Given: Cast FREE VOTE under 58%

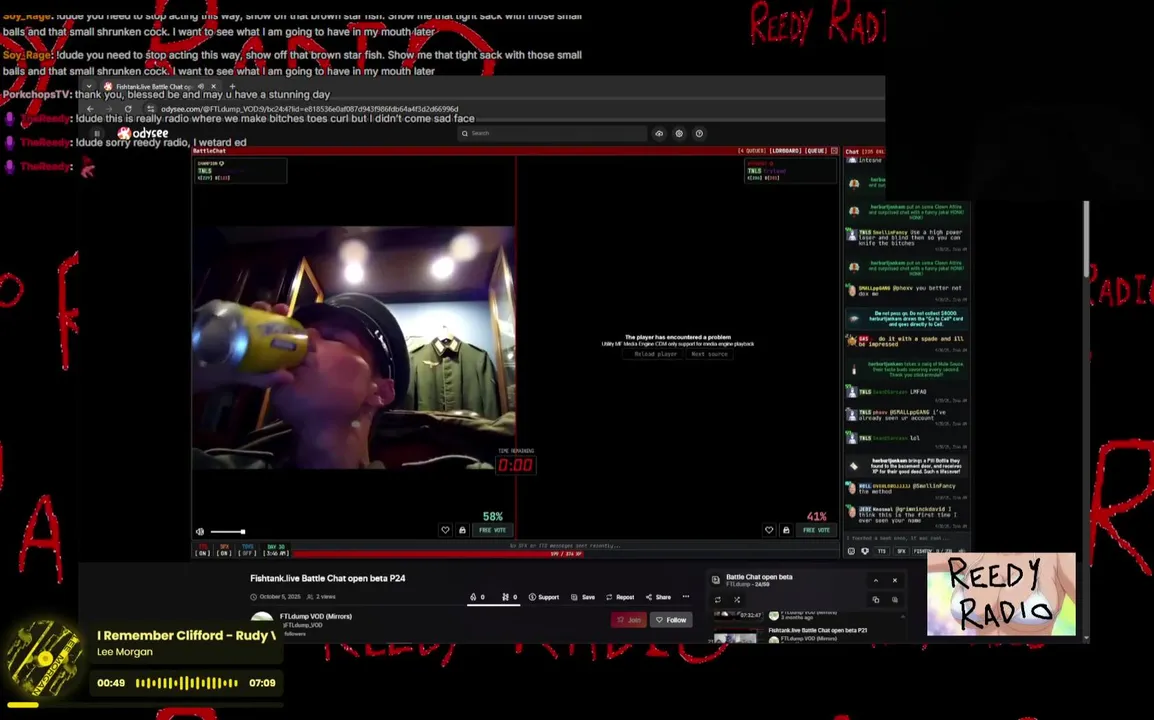Looking at the screenshot, I should click(492, 530).
